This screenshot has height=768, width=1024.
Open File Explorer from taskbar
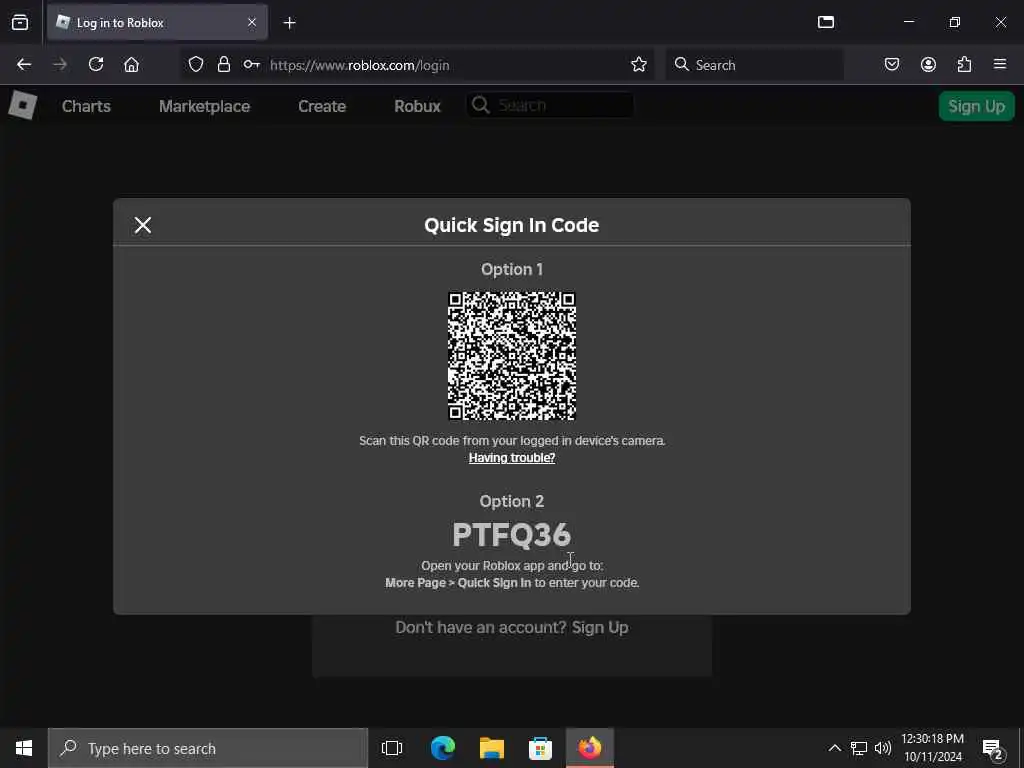pos(492,748)
